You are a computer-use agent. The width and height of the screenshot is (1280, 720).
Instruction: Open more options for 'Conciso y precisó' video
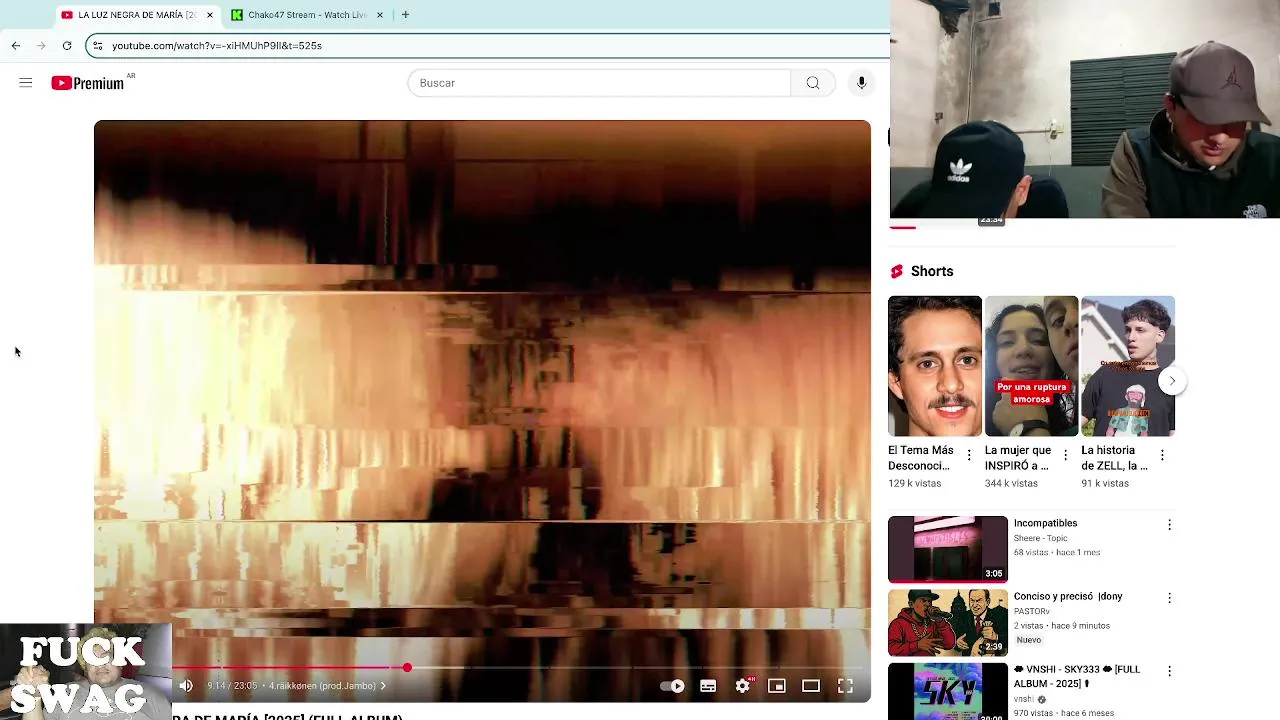click(1169, 598)
